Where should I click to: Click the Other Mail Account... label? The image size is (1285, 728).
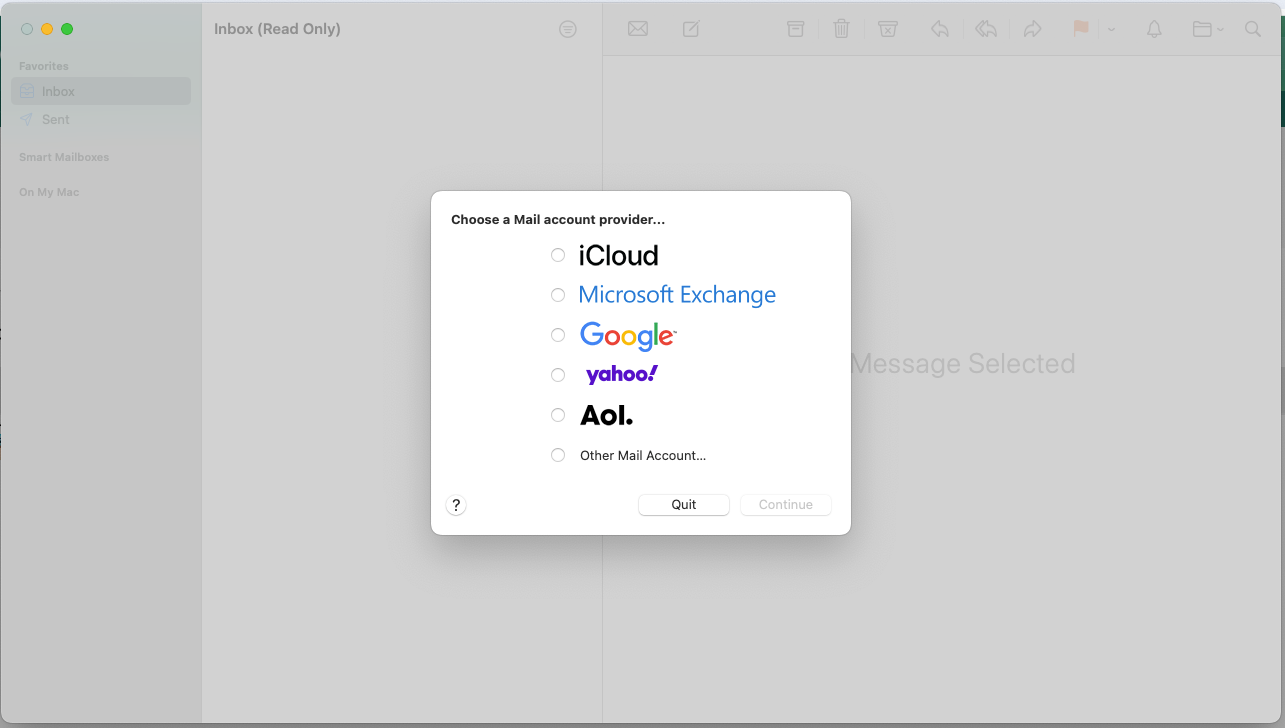point(643,455)
